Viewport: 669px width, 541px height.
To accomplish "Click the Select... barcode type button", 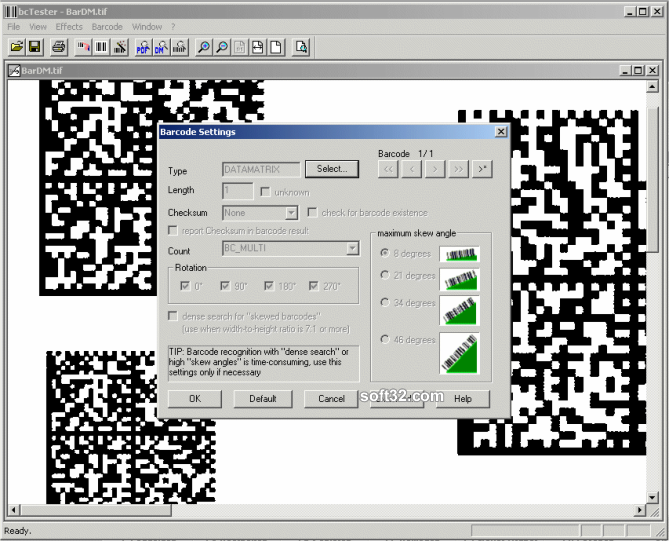I will click(x=332, y=169).
